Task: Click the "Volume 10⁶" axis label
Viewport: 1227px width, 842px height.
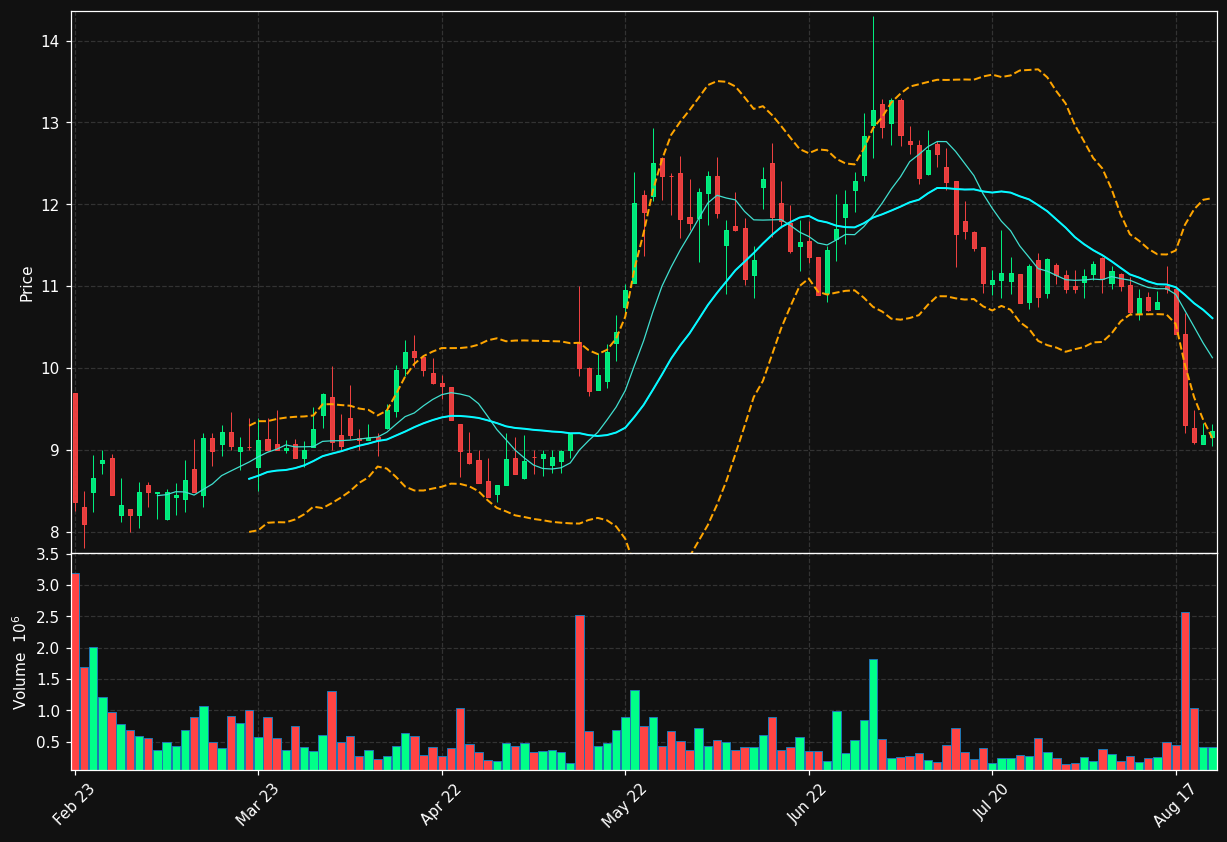Action: pos(21,662)
